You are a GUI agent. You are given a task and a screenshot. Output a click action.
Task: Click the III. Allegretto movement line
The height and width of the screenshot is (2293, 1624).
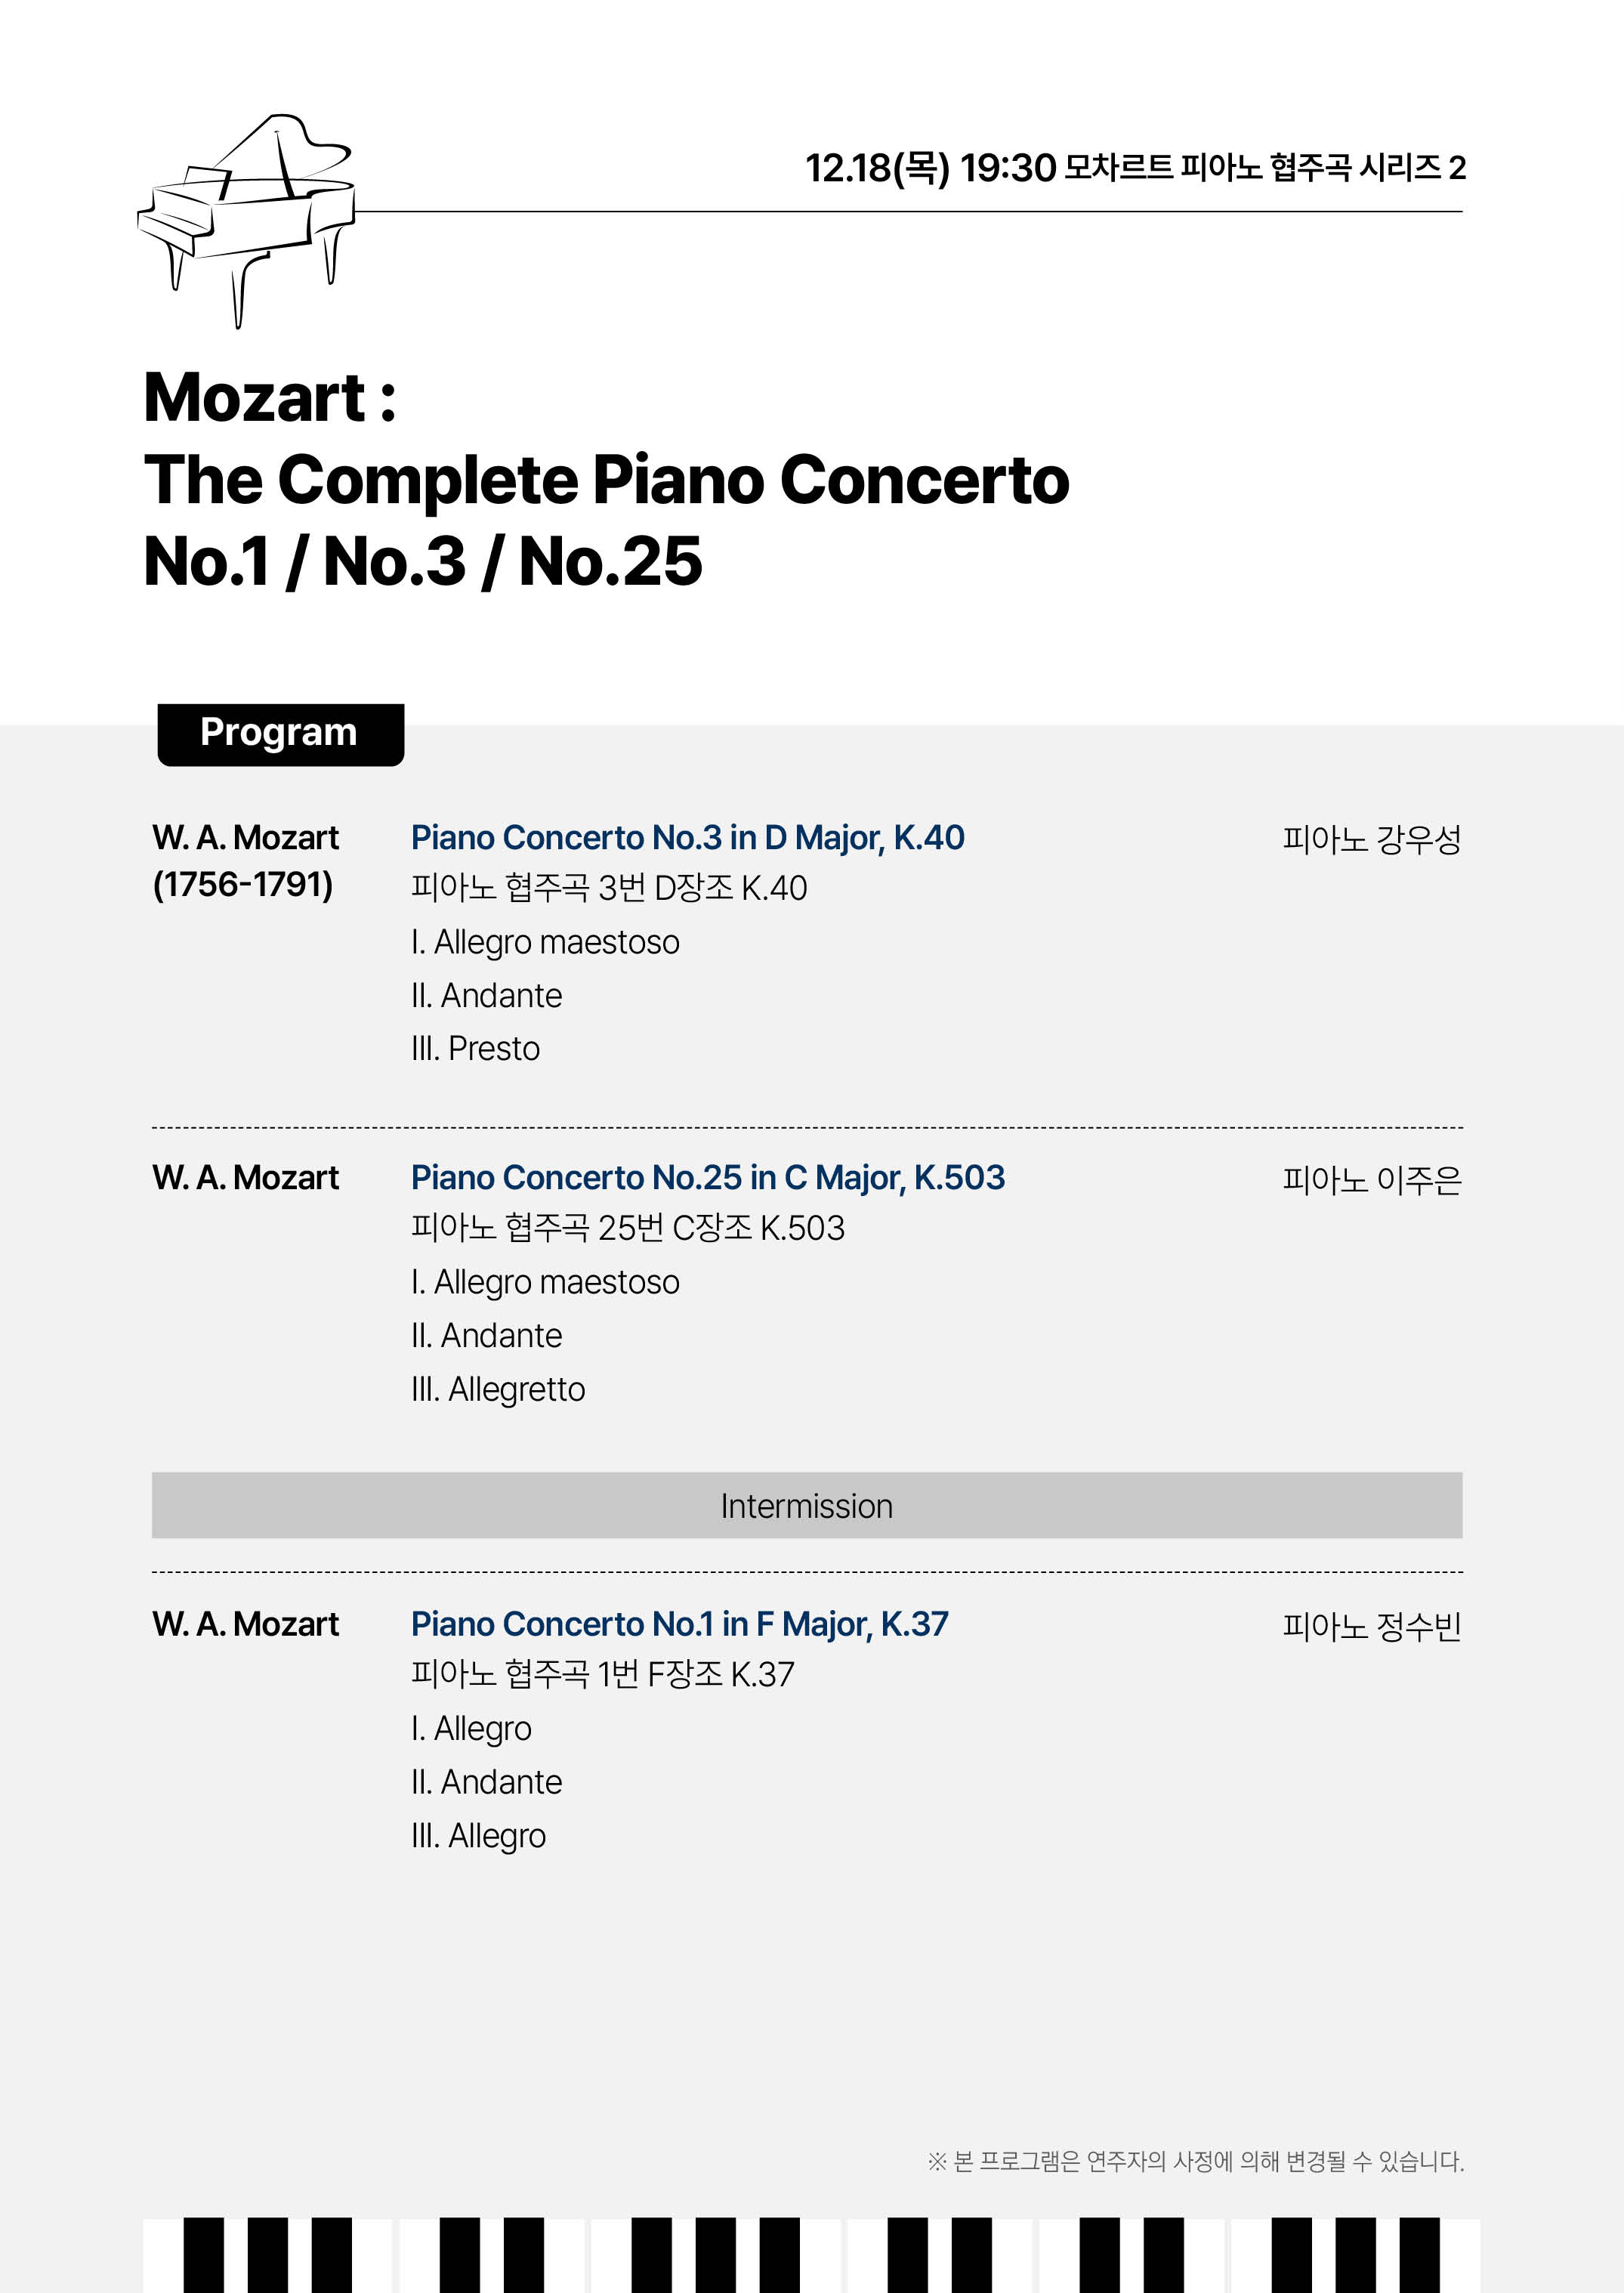498,1389
